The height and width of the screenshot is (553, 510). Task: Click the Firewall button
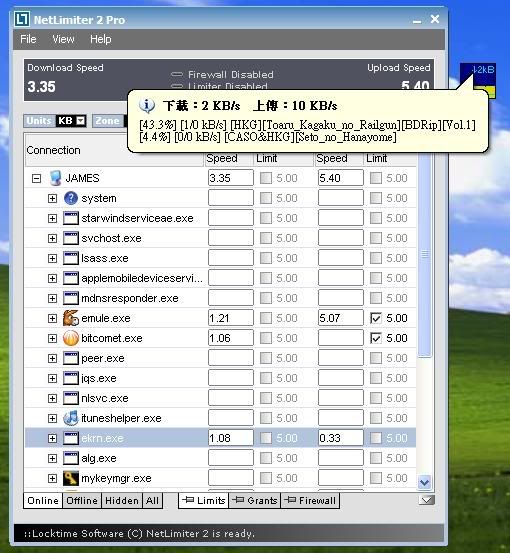click(310, 500)
